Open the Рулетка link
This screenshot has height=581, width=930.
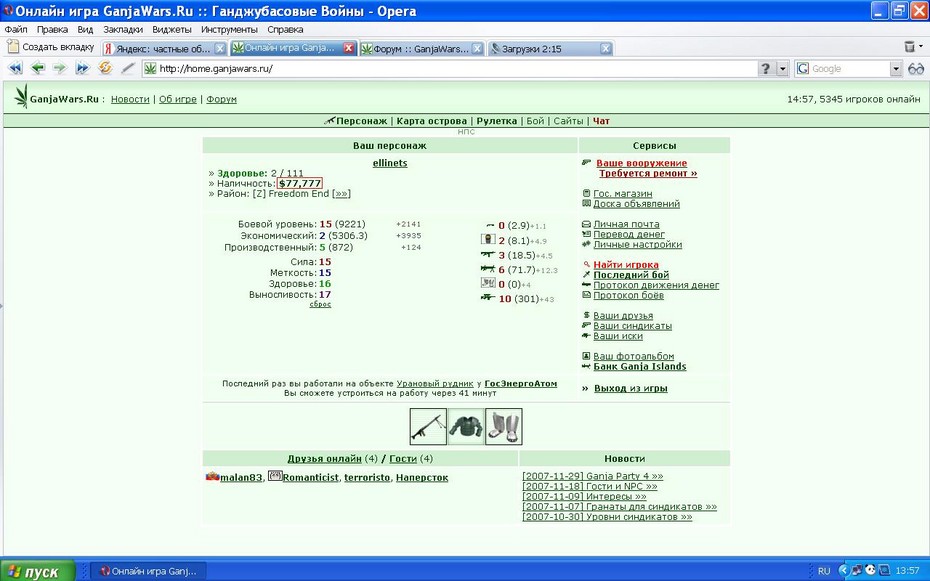(496, 121)
